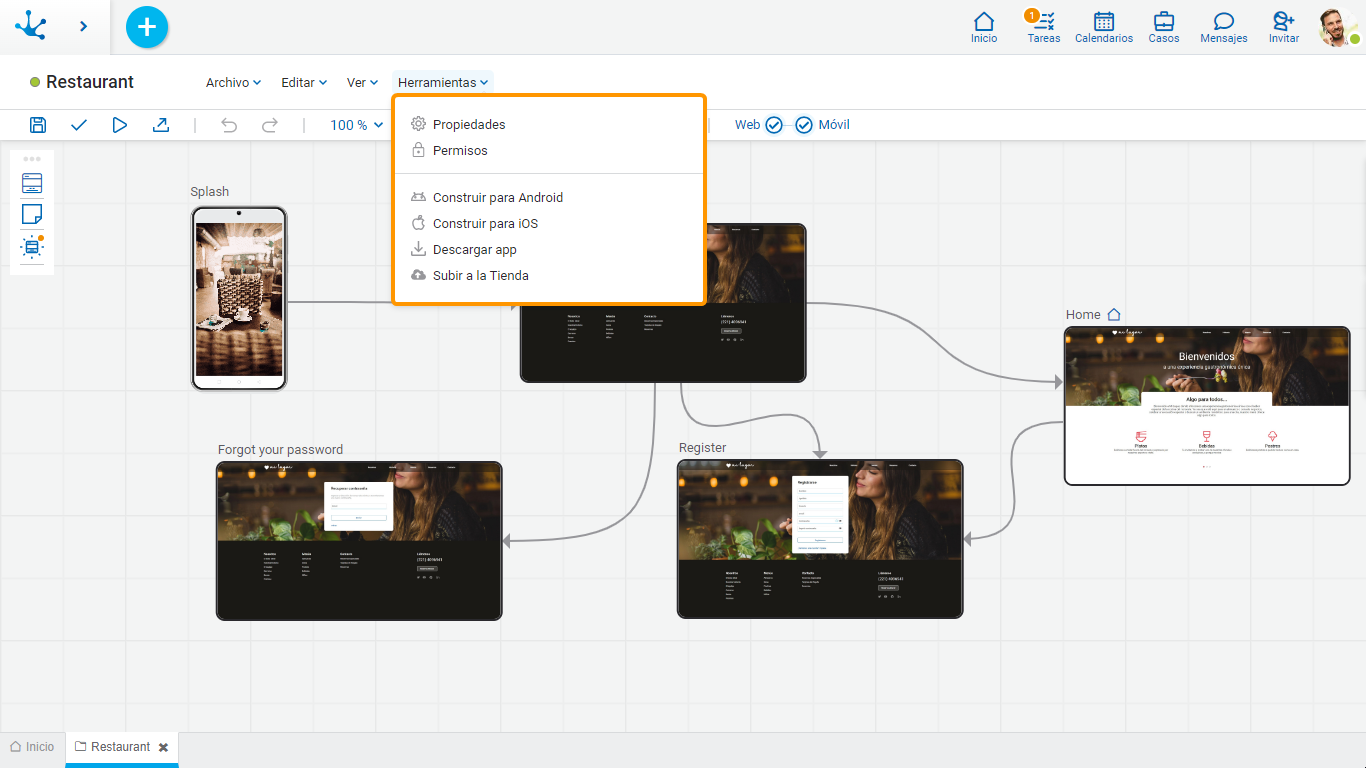The height and width of the screenshot is (768, 1366).
Task: Collapse the Herramientas menu
Action: (443, 83)
